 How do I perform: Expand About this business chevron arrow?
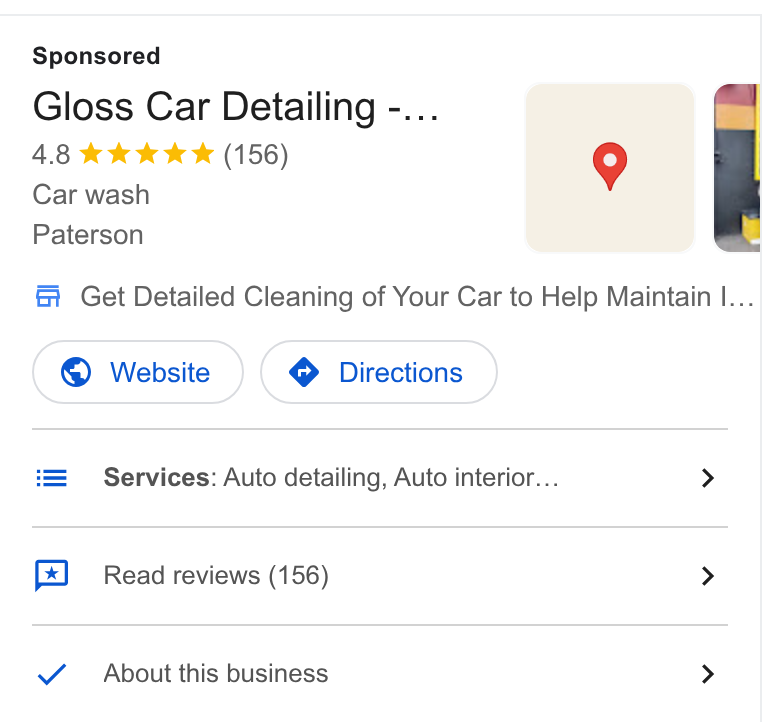[x=708, y=674]
